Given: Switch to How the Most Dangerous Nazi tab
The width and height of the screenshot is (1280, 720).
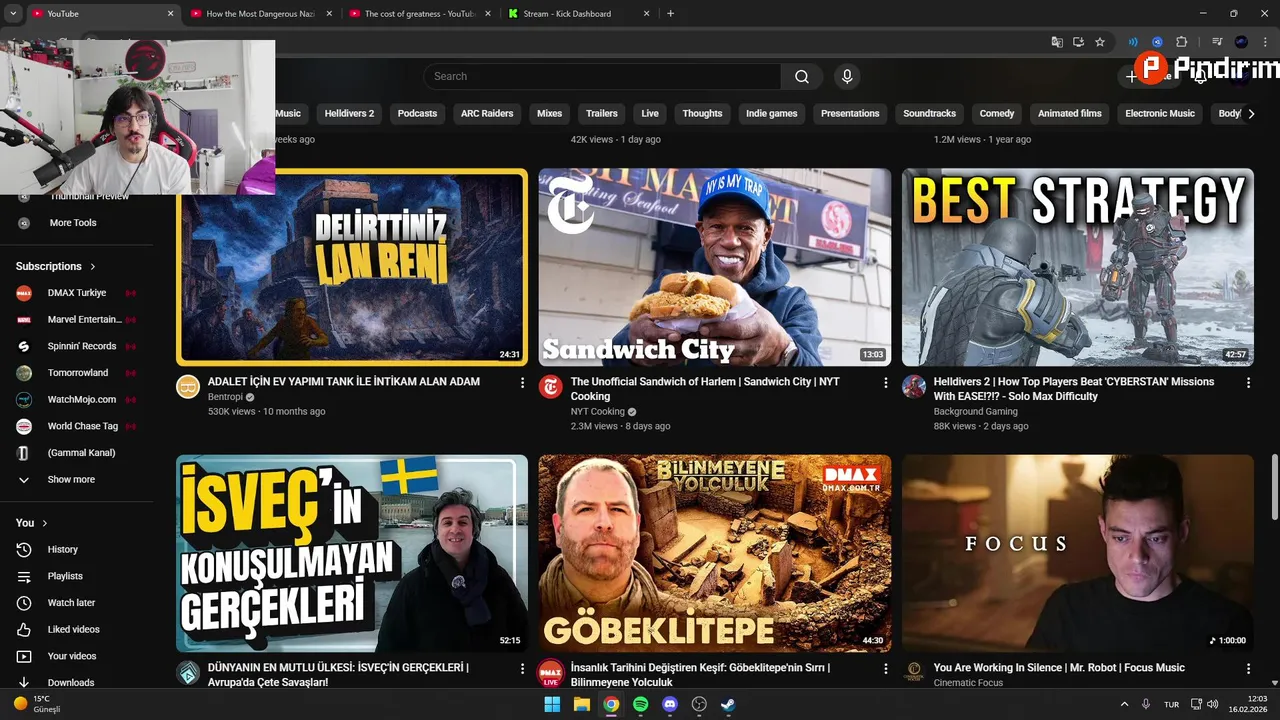Looking at the screenshot, I should pyautogui.click(x=261, y=13).
